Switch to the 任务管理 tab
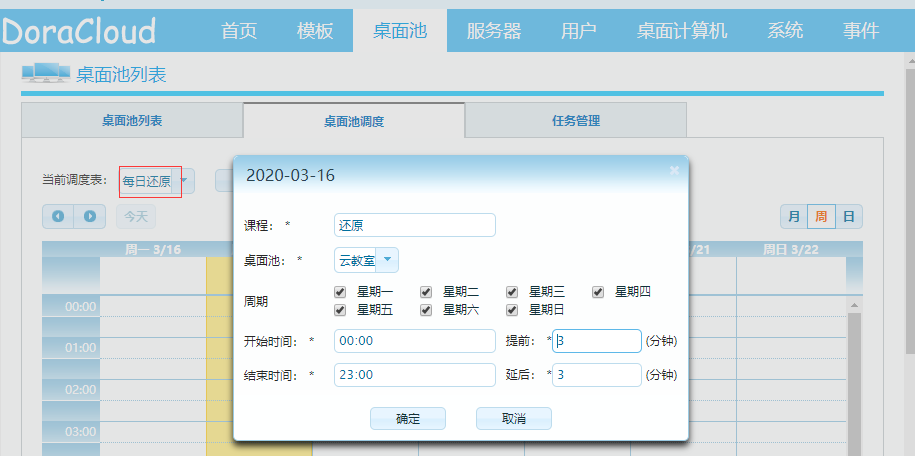The height and width of the screenshot is (456, 915). (575, 121)
